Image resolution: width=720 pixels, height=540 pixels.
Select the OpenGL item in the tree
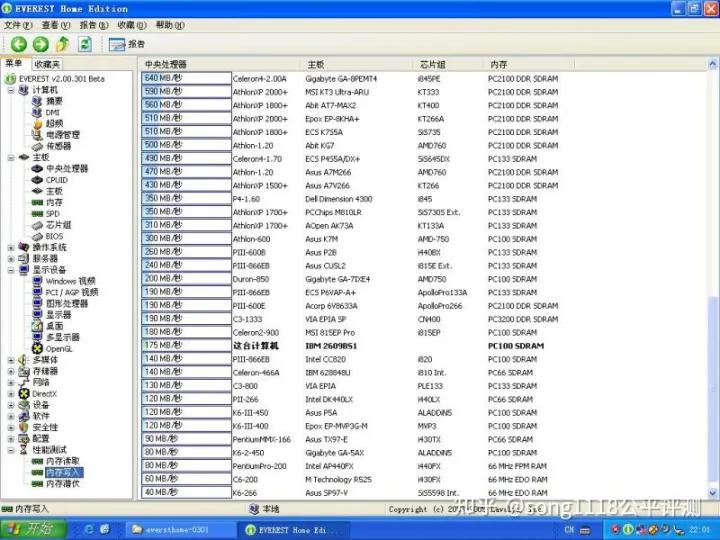point(59,348)
